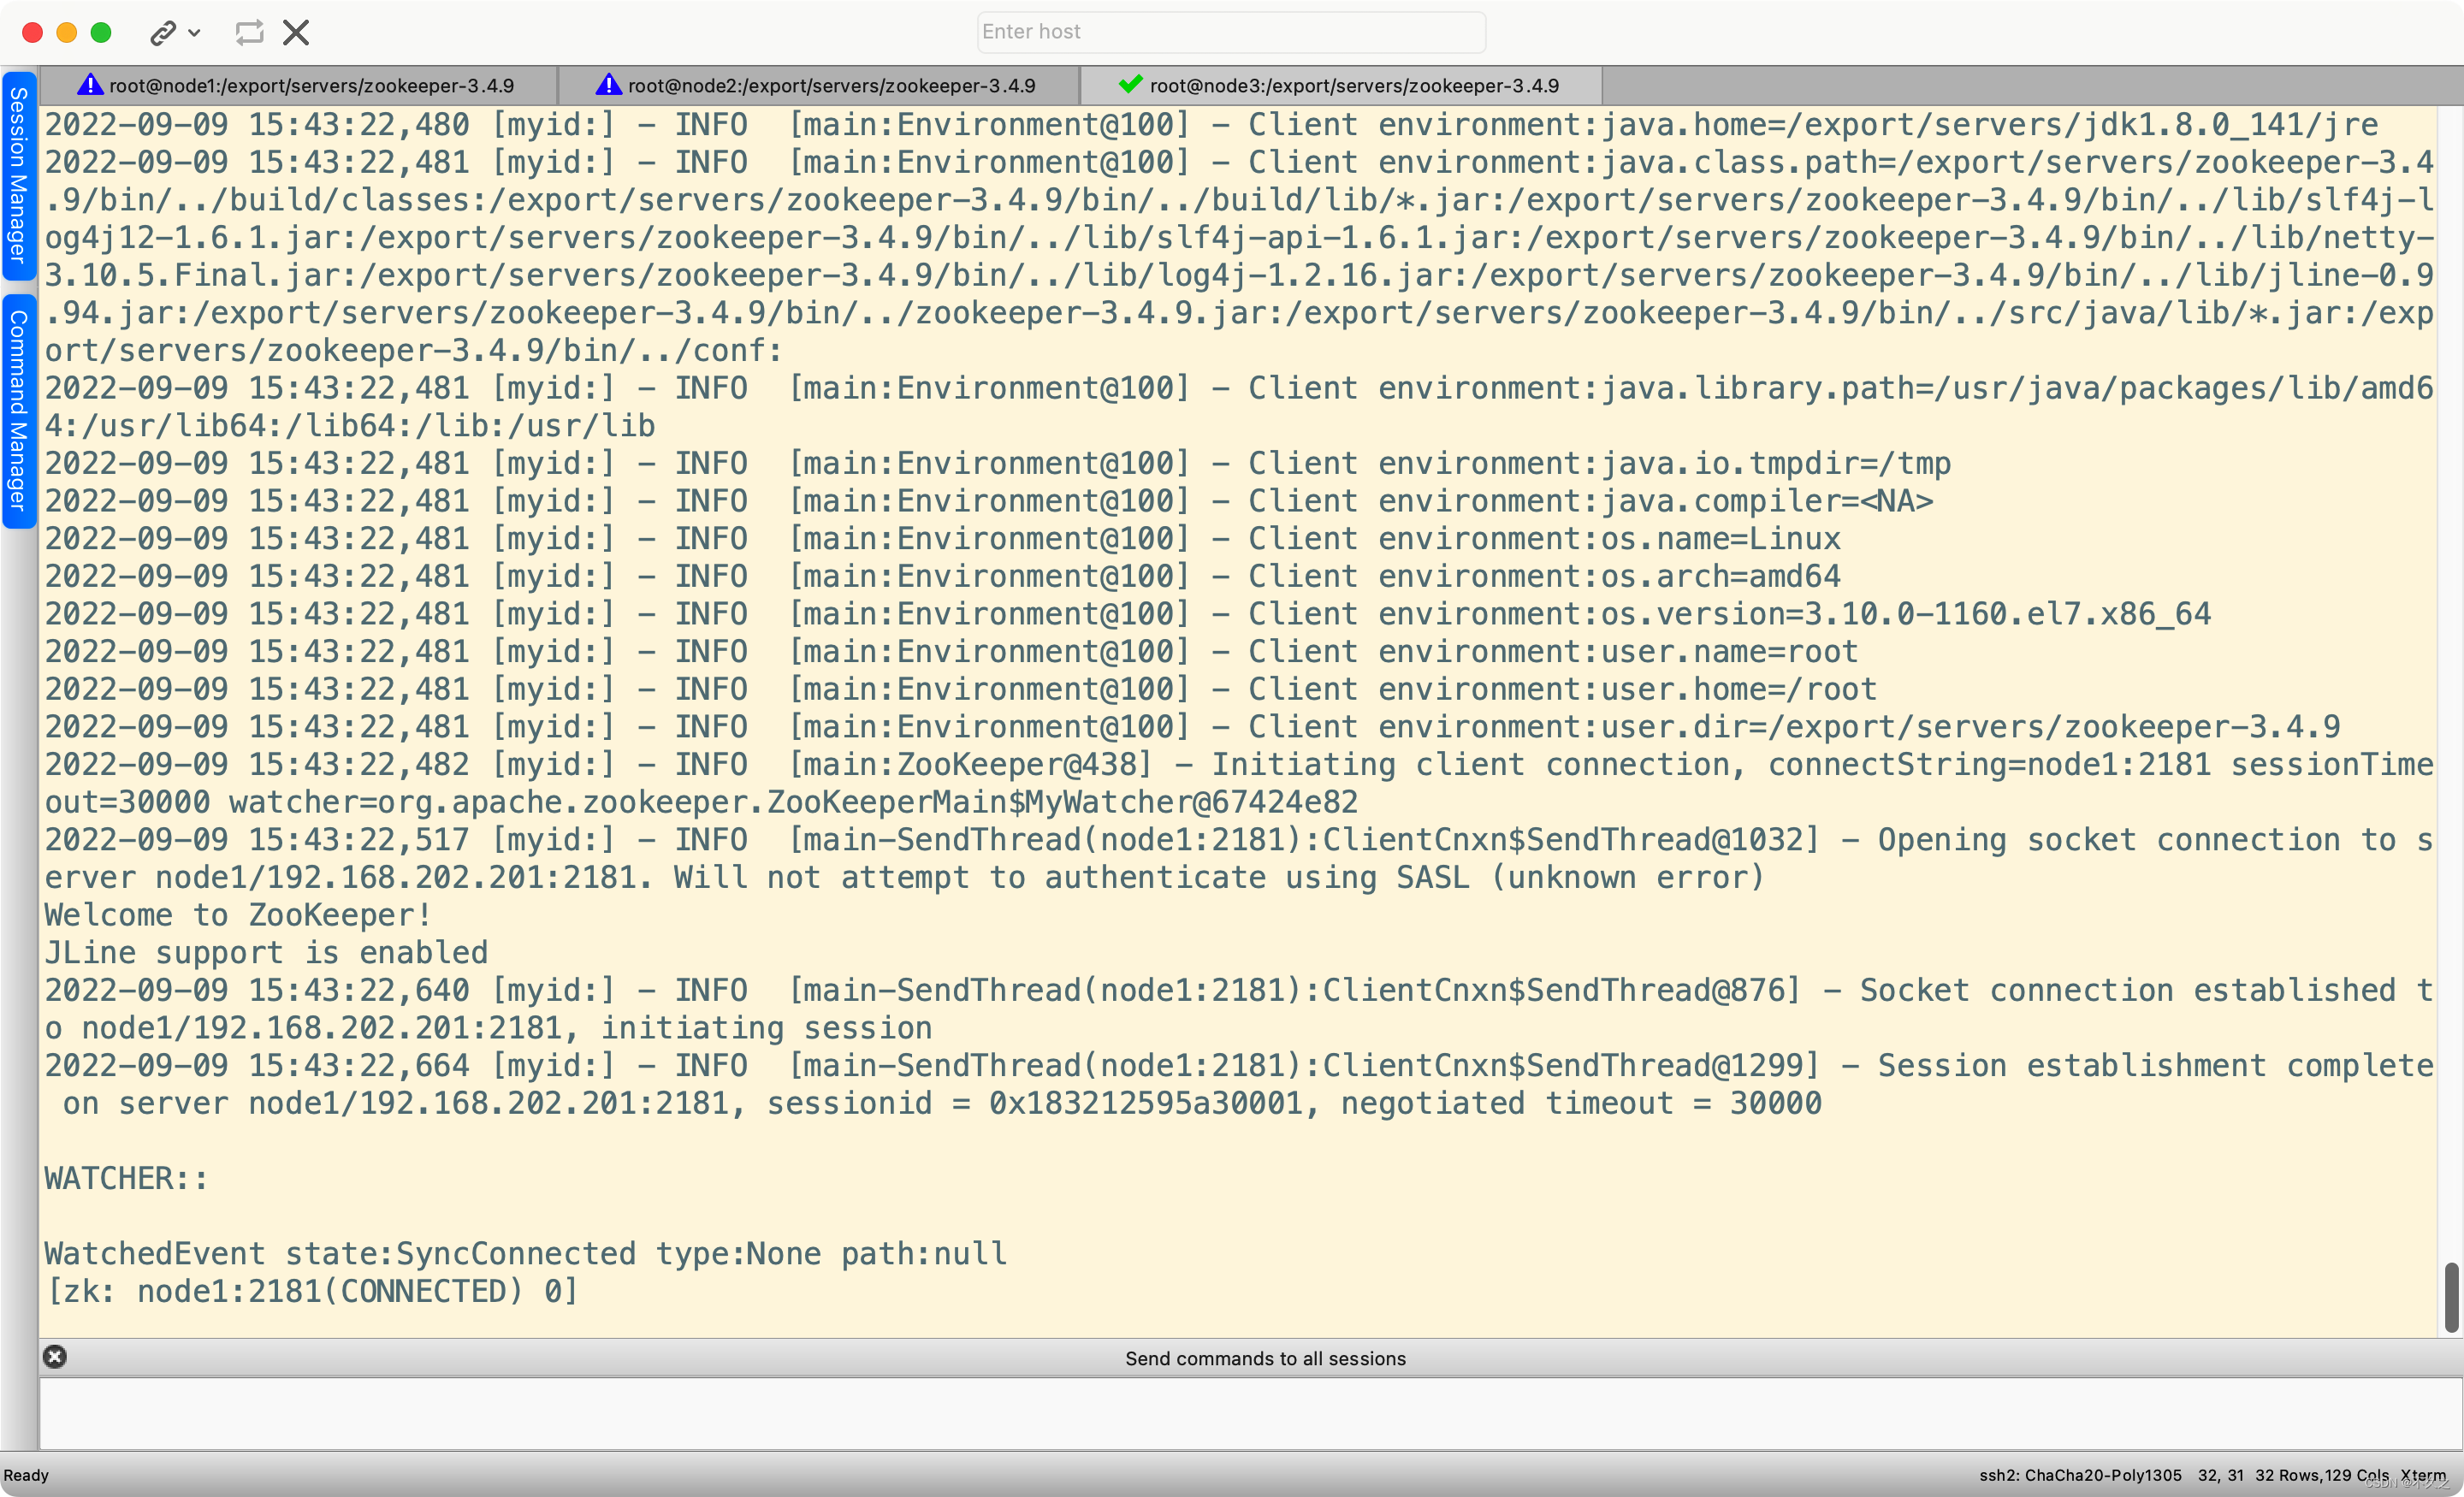2464x1497 pixels.
Task: Click the reconnect session icon
Action: pos(249,33)
